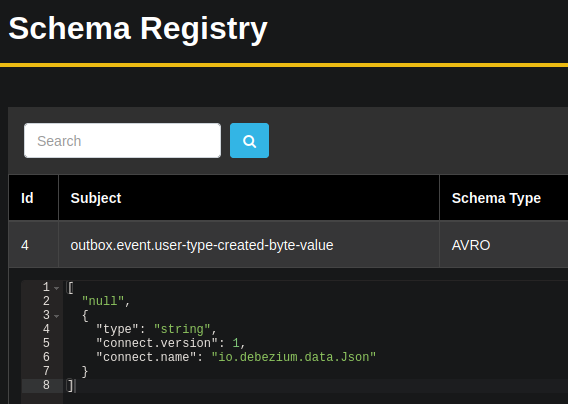Click line number 8 in the gutter

[x=46, y=385]
